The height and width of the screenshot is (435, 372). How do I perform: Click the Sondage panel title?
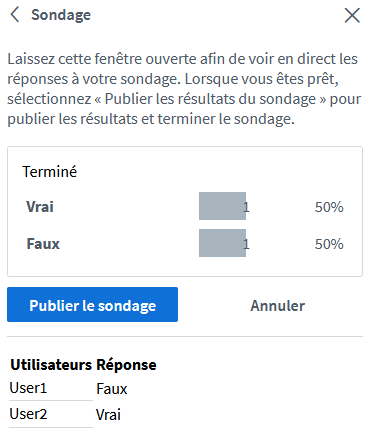[61, 15]
